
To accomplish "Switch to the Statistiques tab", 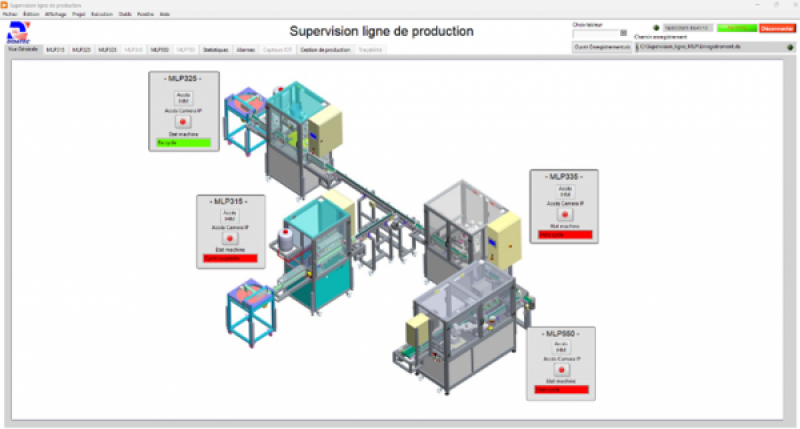I will tap(216, 50).
